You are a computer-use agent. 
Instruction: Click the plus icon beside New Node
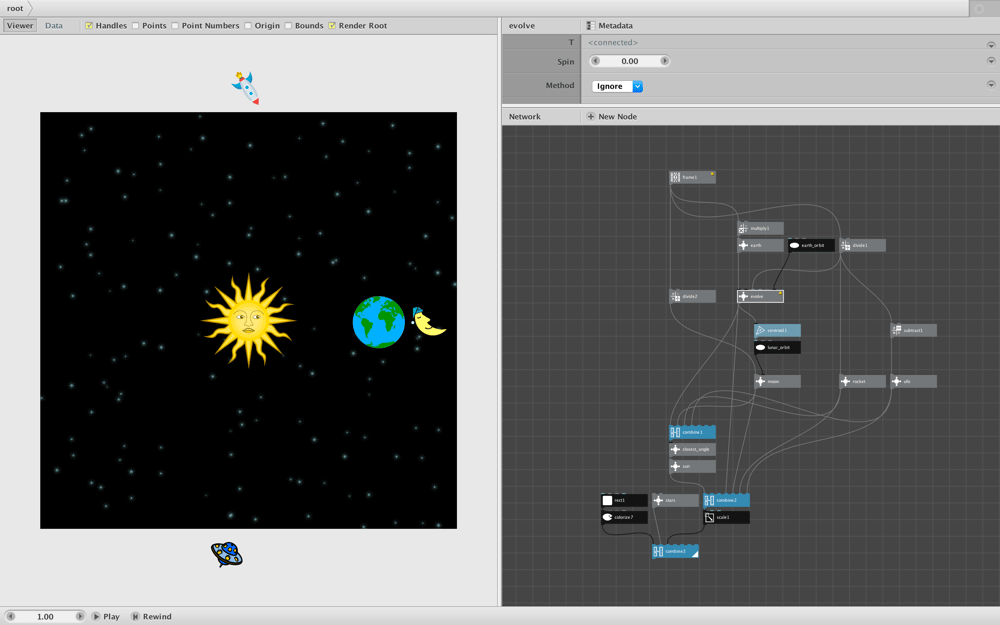point(591,117)
